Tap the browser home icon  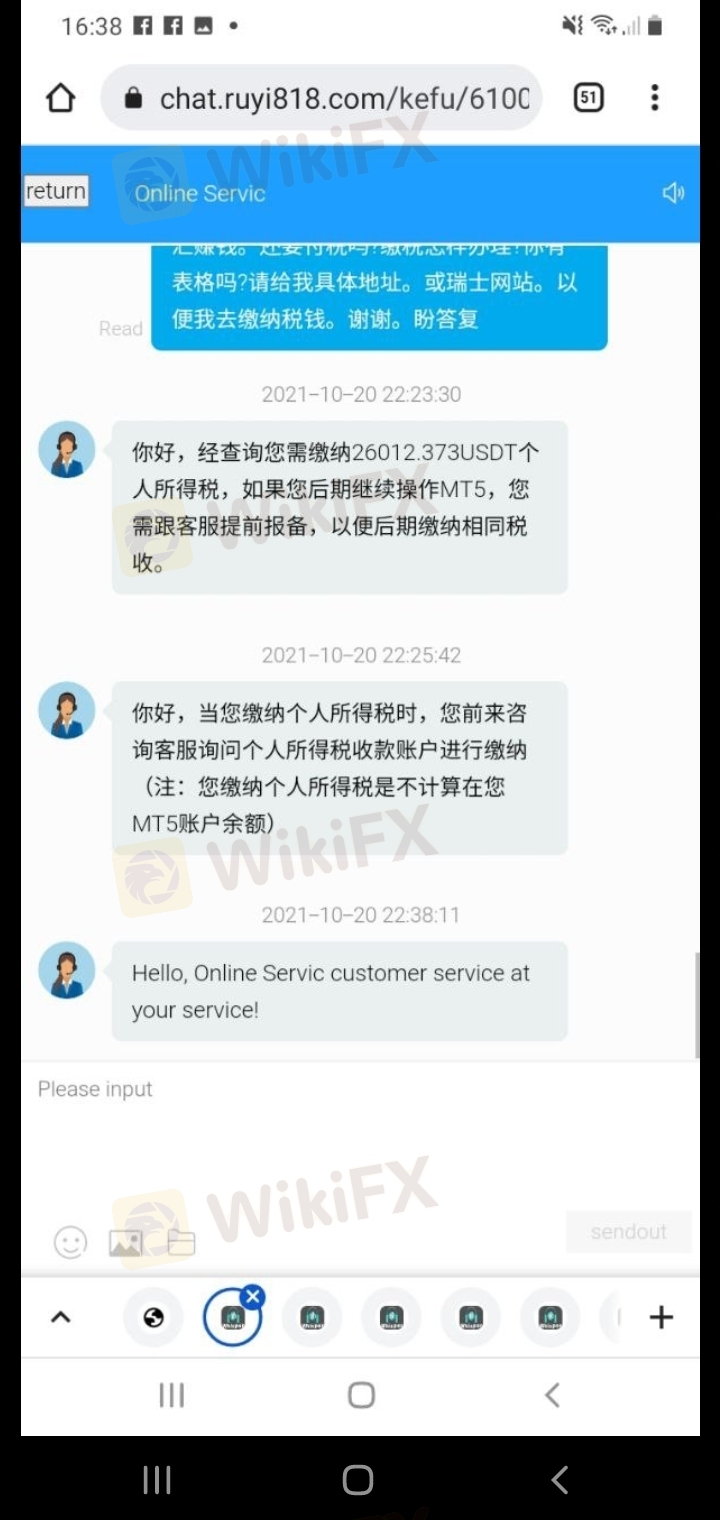tap(61, 97)
